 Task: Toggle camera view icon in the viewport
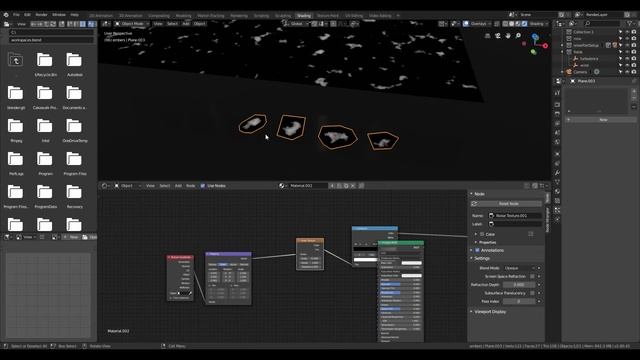point(498,36)
